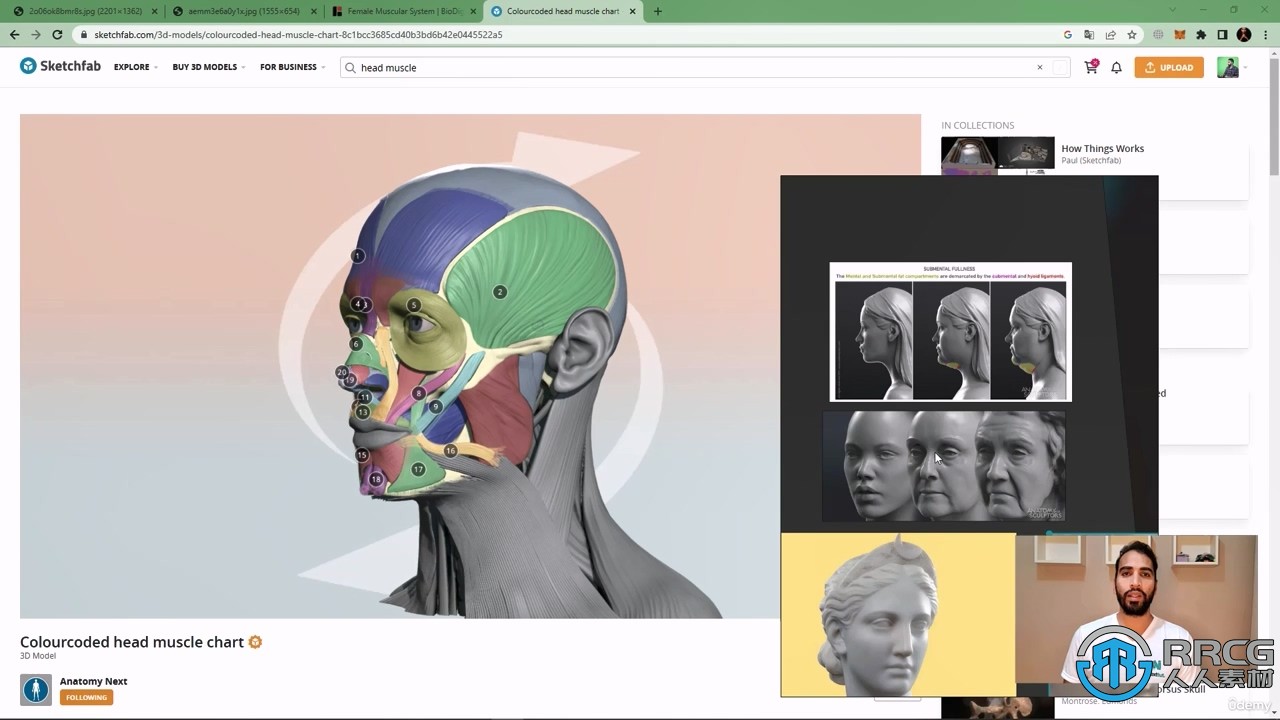Click the three aging faces reference image
1280x720 pixels.
944,466
